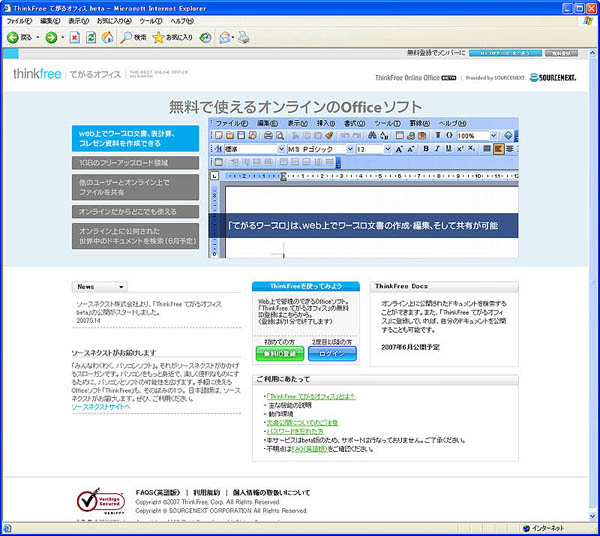Select the 1GBのフリーアップロード領域 tab
600x536 pixels.
pos(135,162)
